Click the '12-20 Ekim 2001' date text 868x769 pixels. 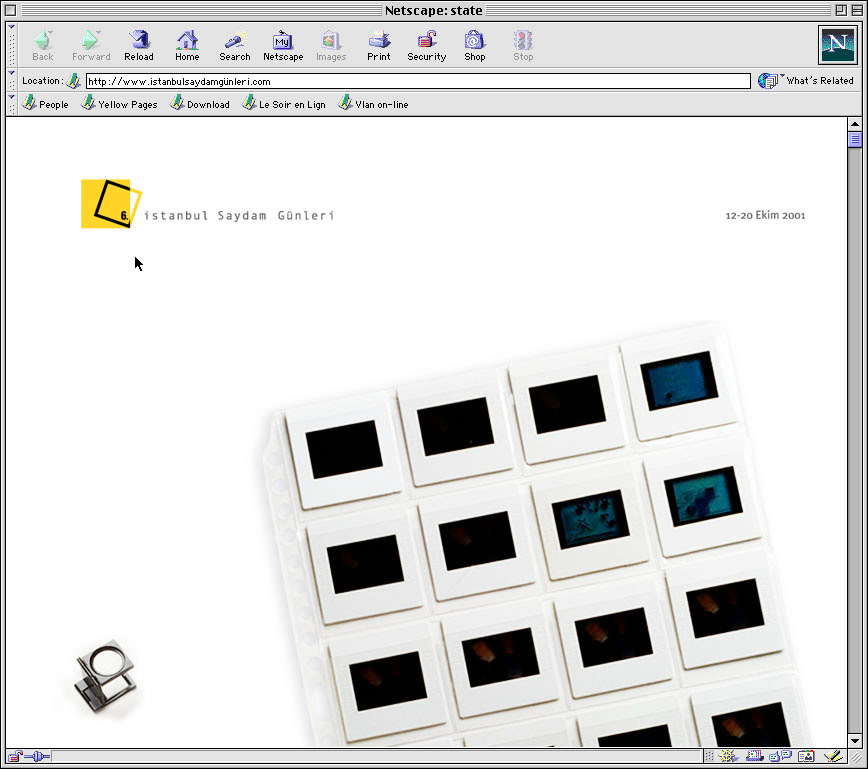(765, 215)
